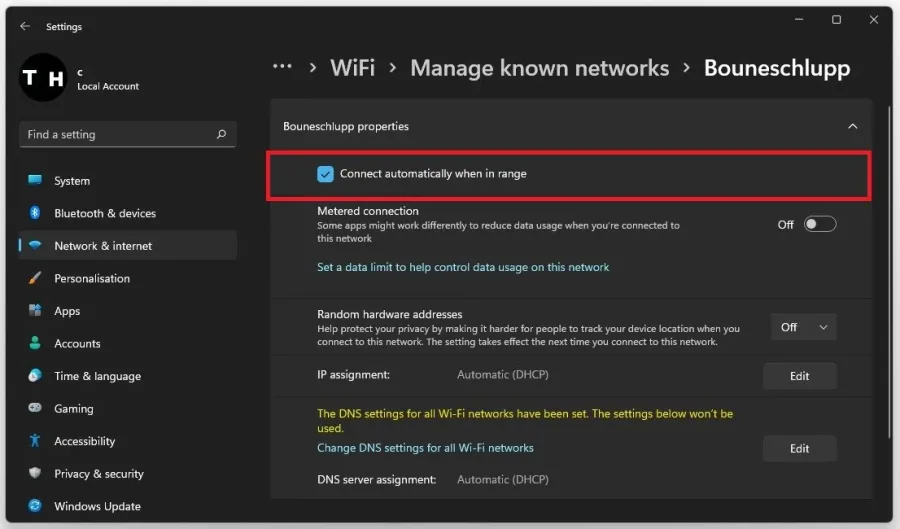
Task: Open the Random hardware addresses dropdown
Action: coord(804,327)
